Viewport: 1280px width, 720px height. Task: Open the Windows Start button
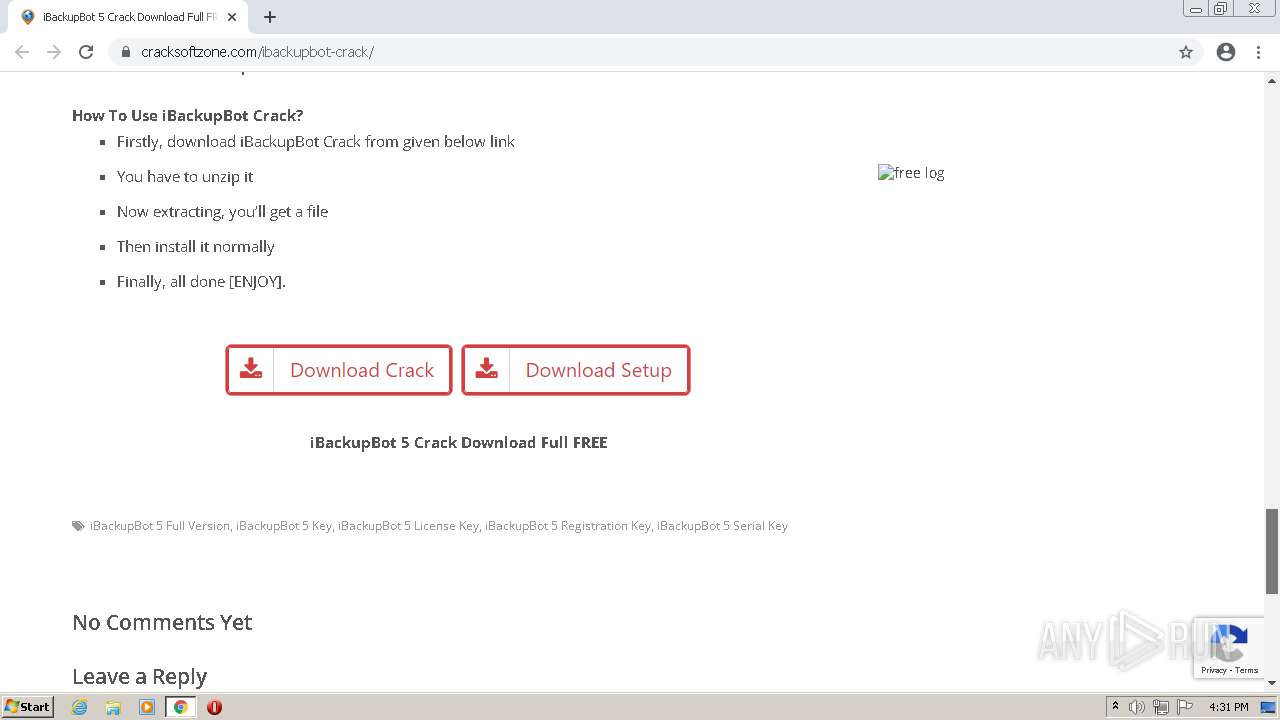click(27, 706)
